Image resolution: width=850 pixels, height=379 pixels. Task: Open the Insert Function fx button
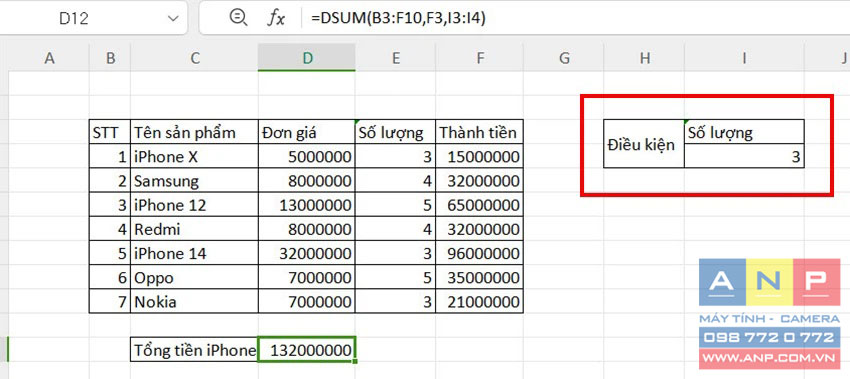click(276, 18)
